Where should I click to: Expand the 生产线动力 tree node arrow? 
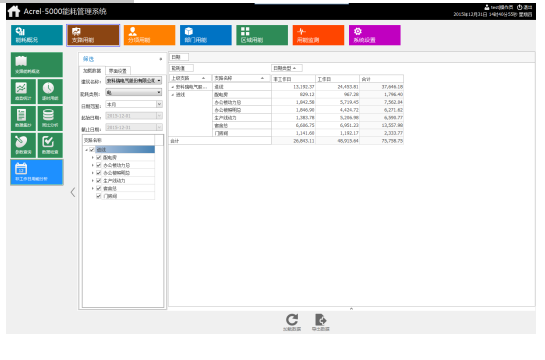pos(93,181)
